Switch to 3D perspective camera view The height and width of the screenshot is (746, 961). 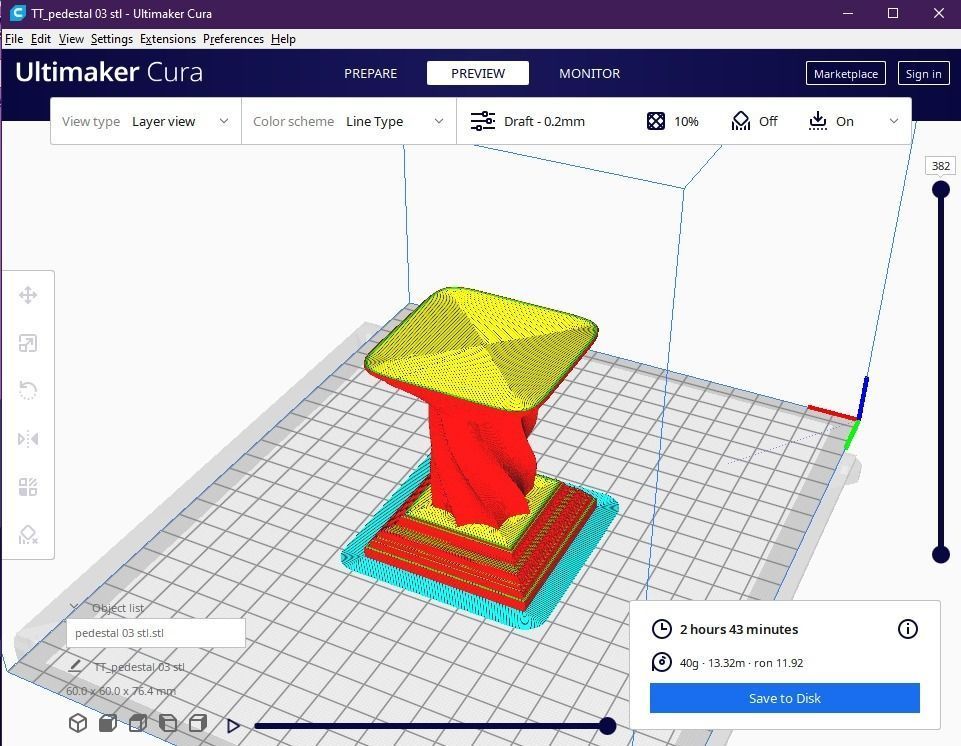[x=78, y=723]
